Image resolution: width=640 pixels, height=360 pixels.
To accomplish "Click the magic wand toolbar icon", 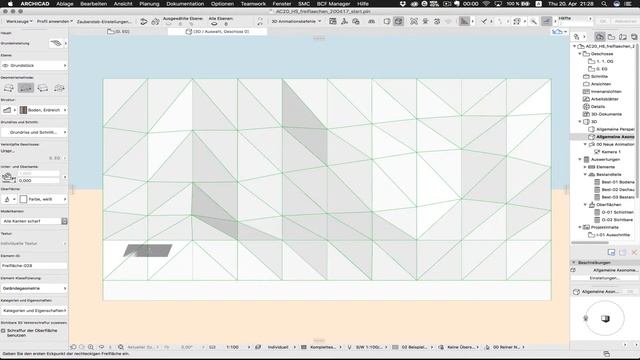I will (x=533, y=21).
